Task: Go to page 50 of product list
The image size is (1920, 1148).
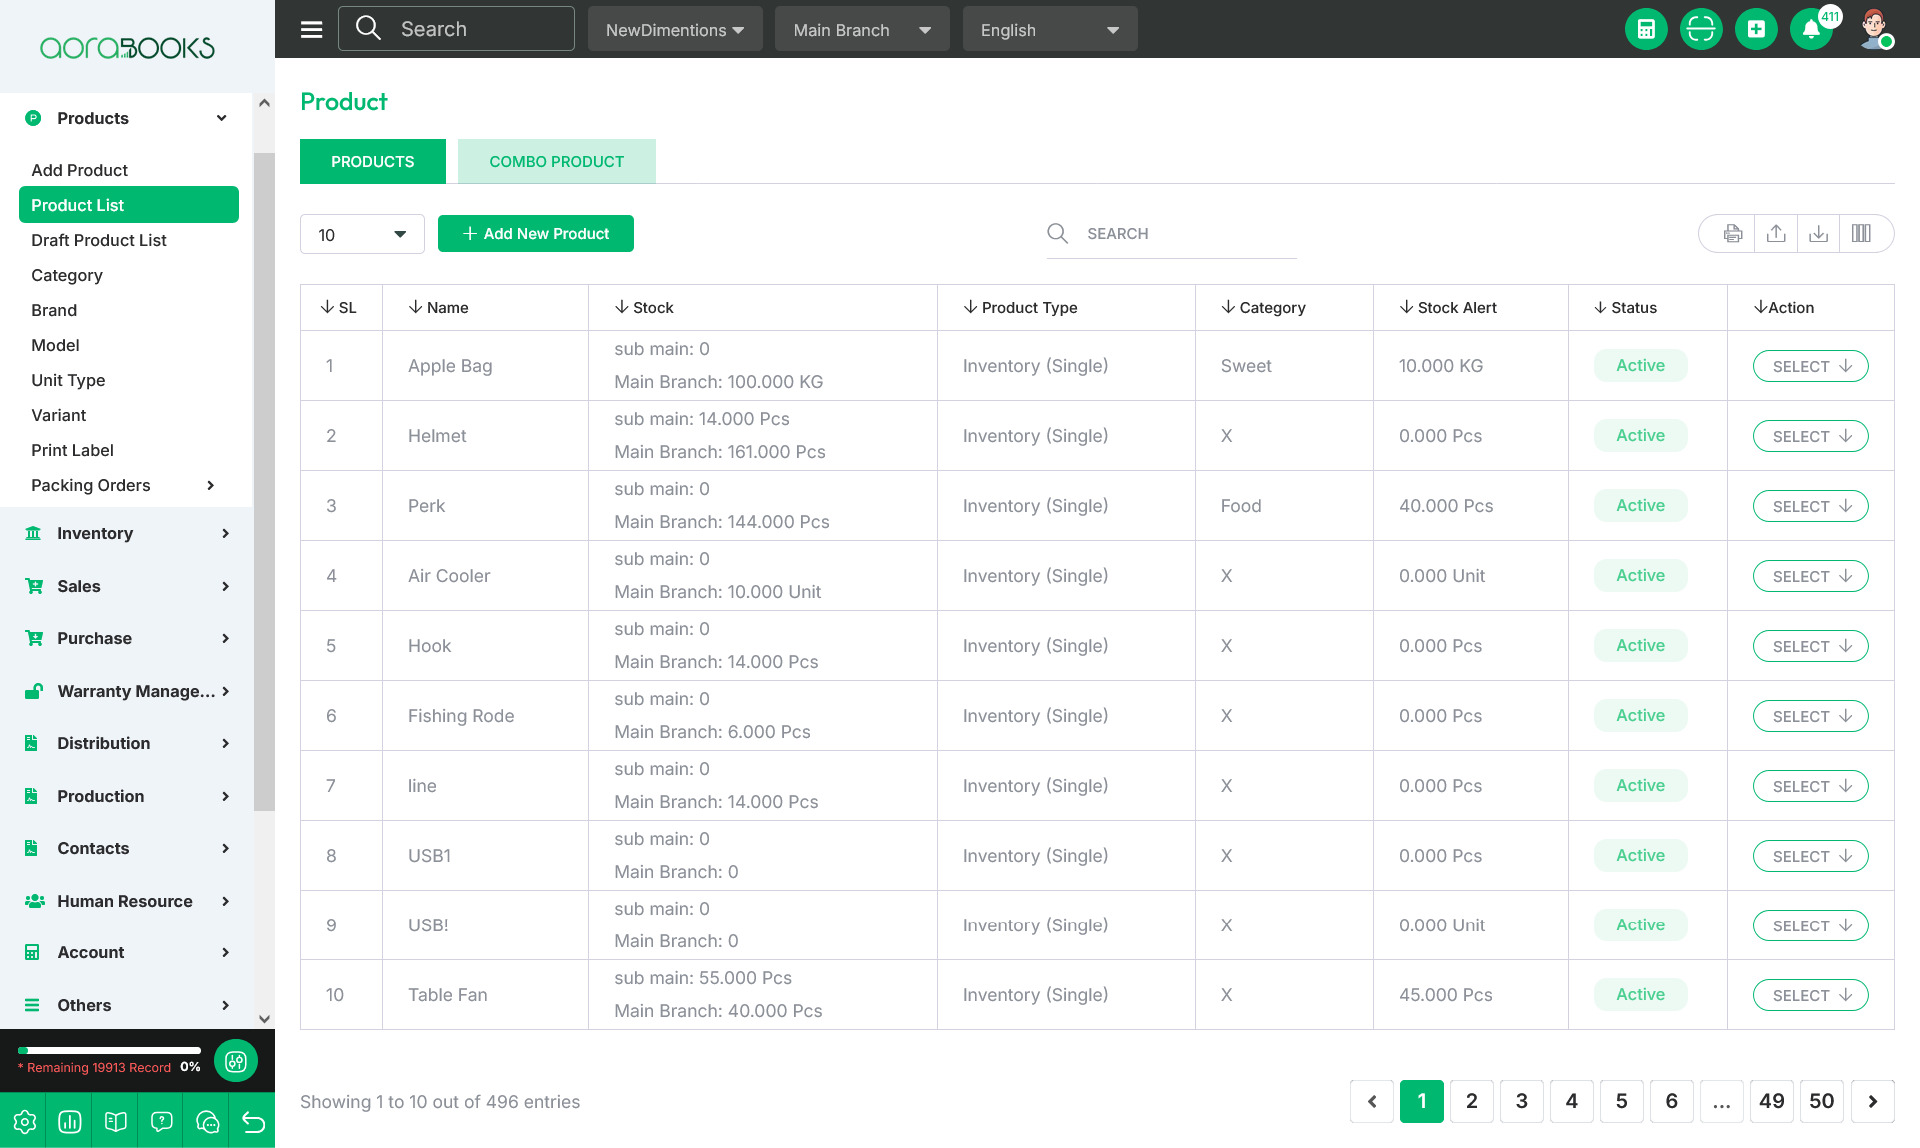Action: tap(1821, 1101)
